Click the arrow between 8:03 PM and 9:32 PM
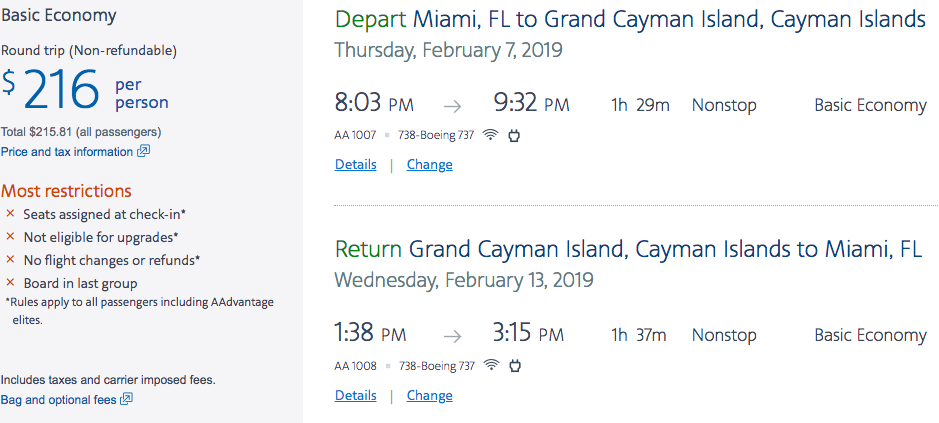The width and height of the screenshot is (939, 423). point(453,105)
